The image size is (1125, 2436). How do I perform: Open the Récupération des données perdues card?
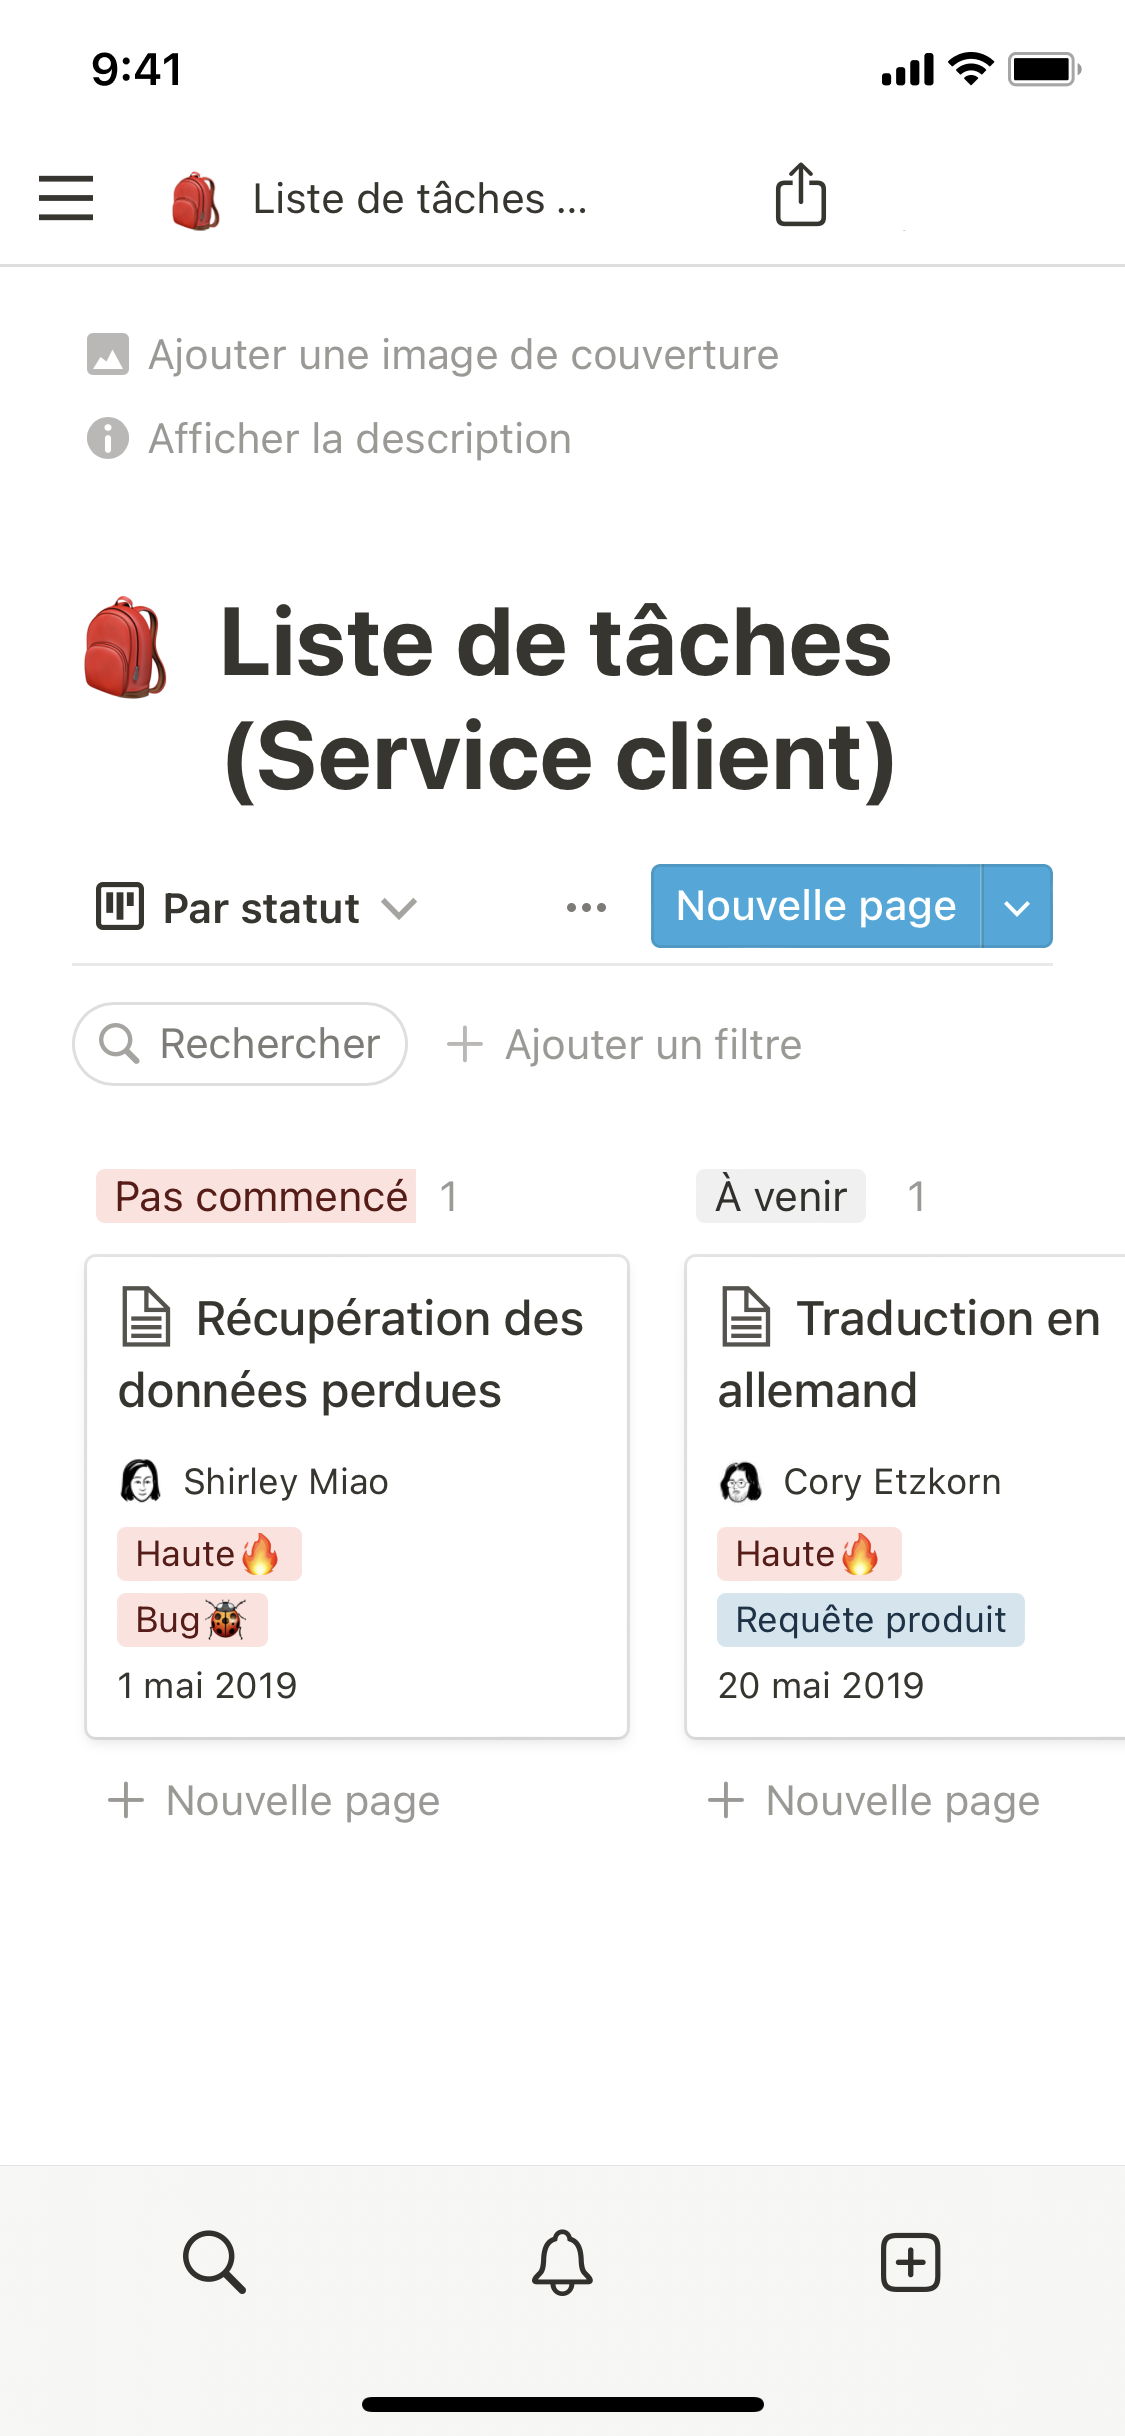pyautogui.click(x=357, y=1496)
